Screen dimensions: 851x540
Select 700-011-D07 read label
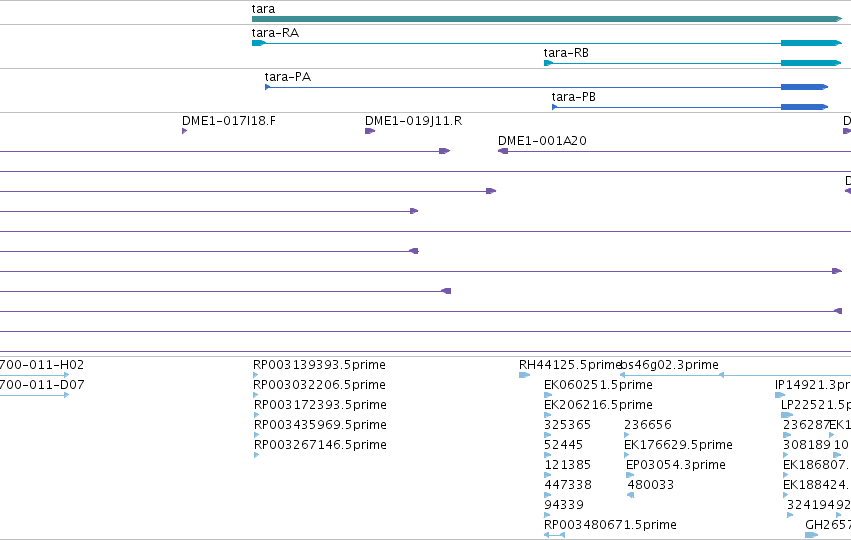(42, 385)
